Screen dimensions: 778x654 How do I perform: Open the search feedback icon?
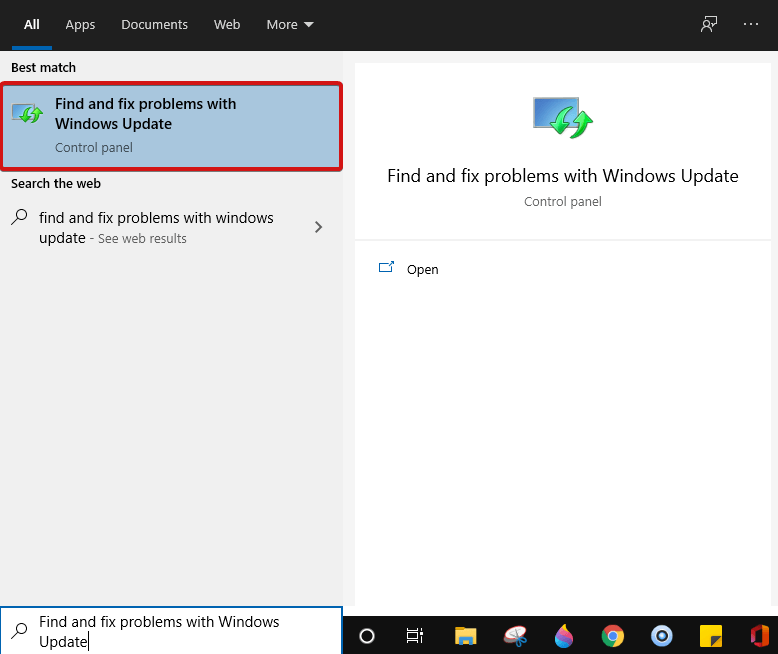click(709, 24)
